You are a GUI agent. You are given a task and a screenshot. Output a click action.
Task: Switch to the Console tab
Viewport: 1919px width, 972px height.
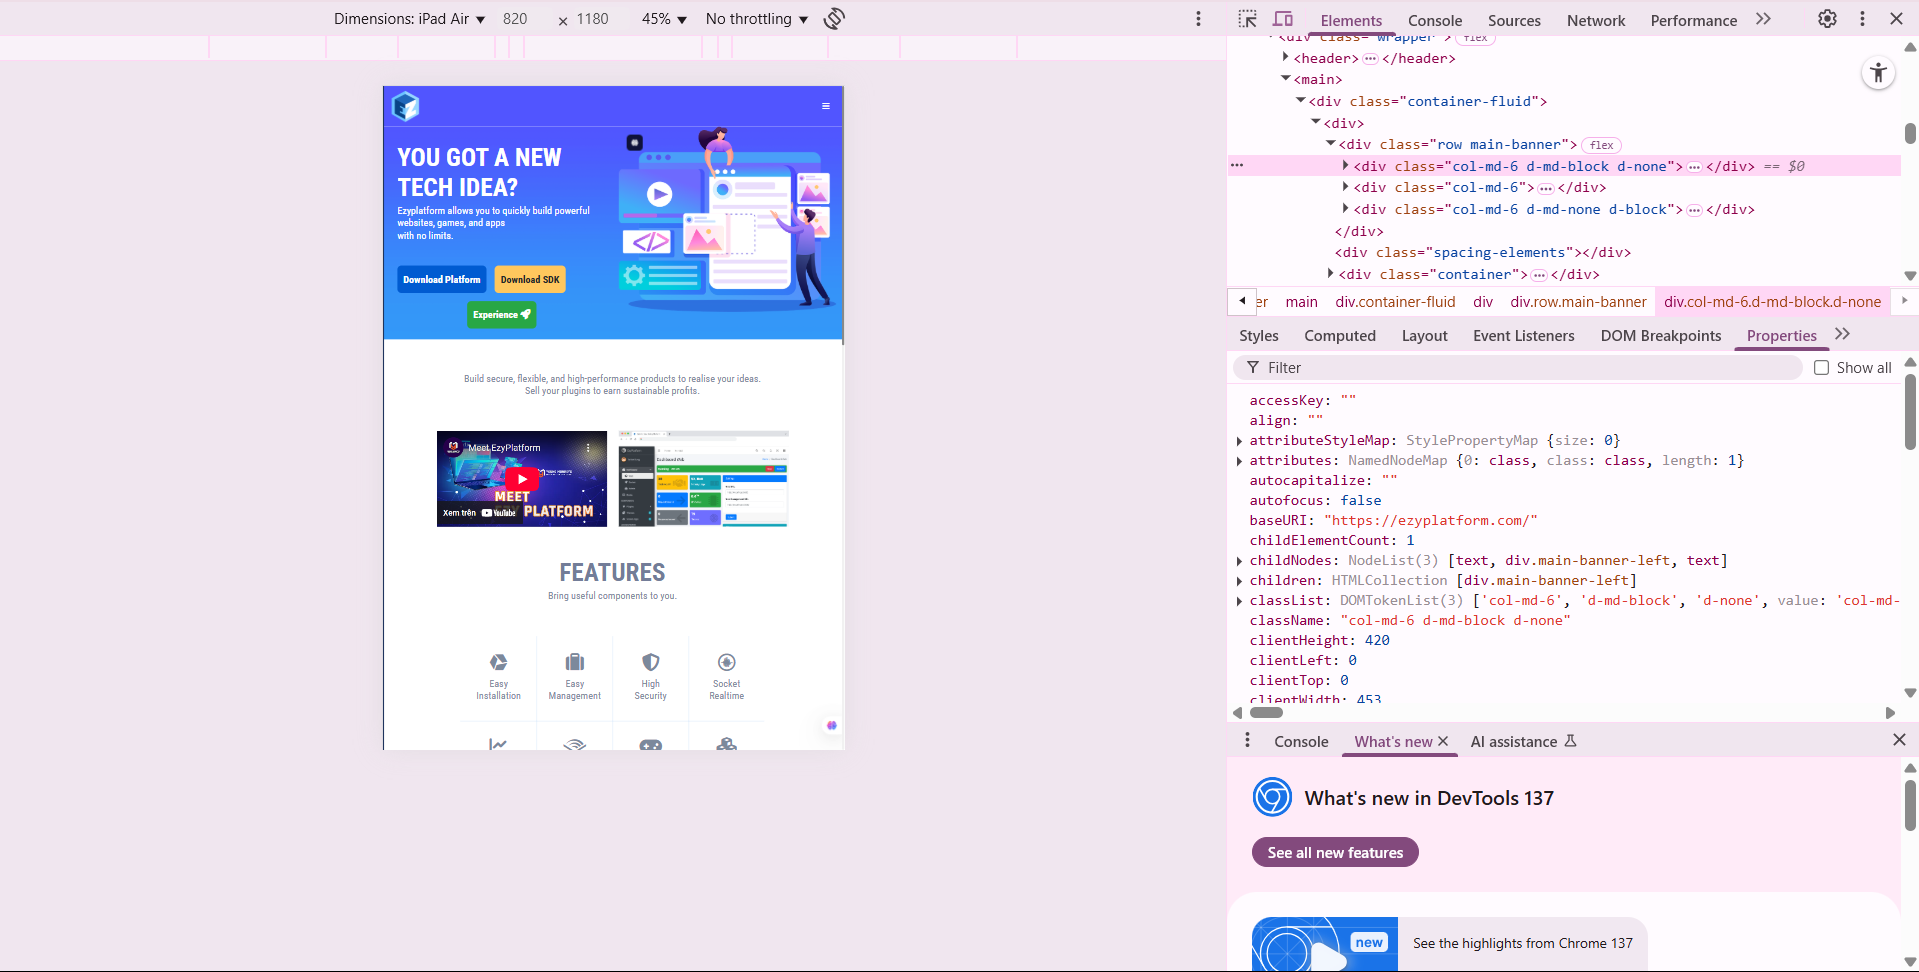click(1435, 20)
